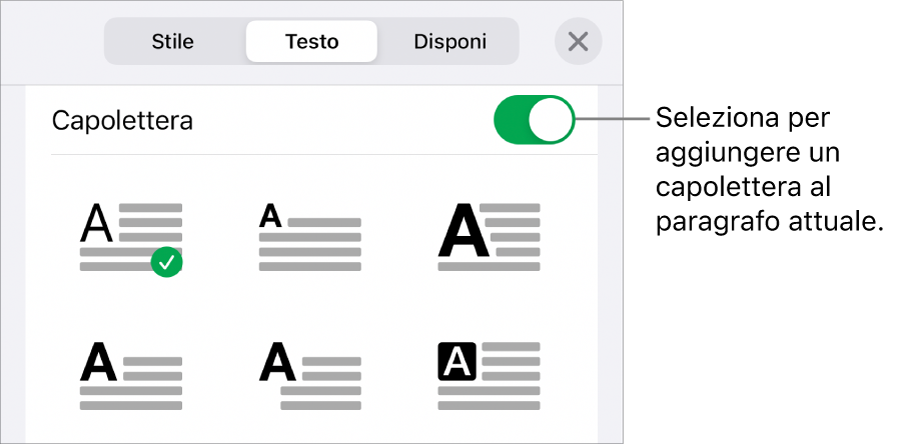This screenshot has width=902, height=444.
Task: Switch to the Stile tab
Action: (172, 42)
